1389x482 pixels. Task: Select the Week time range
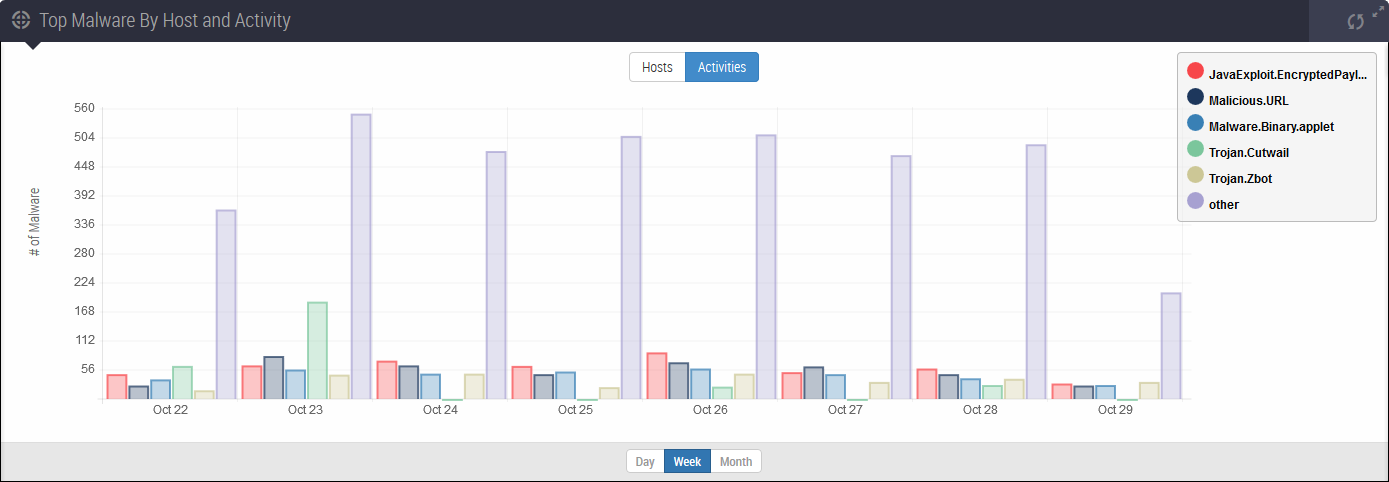tap(687, 461)
